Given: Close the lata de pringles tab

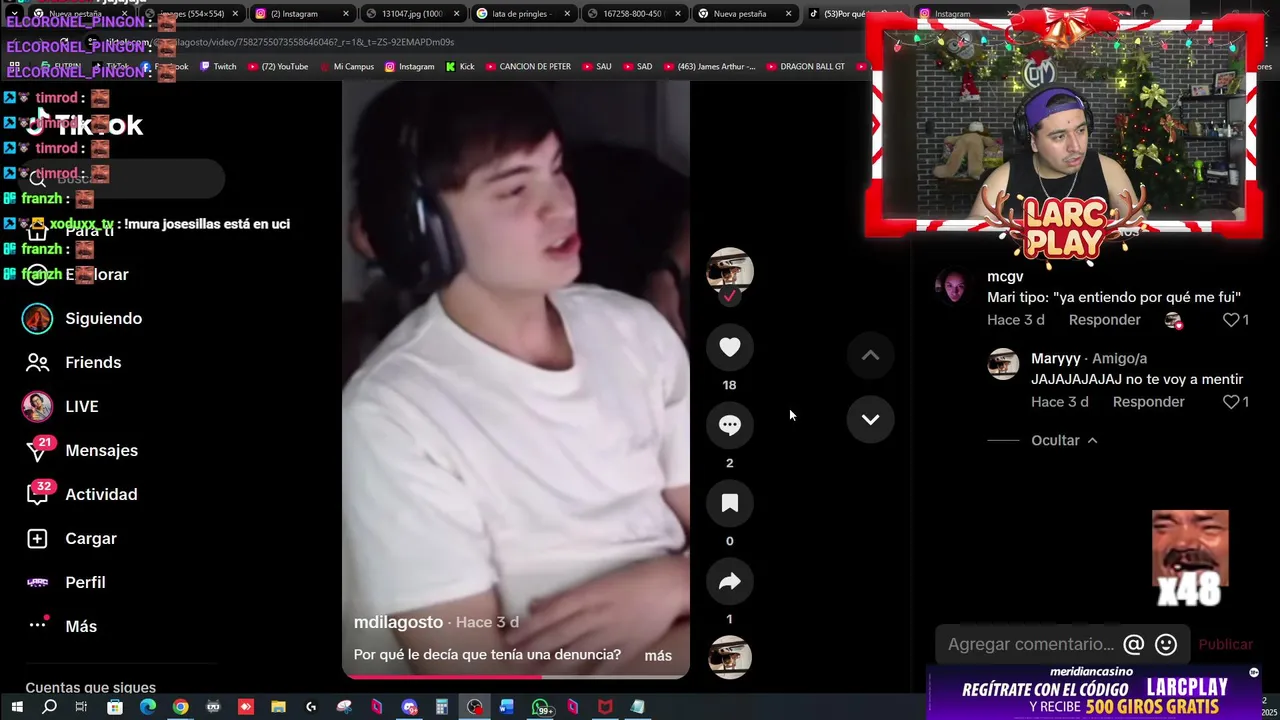Looking at the screenshot, I should click(x=567, y=14).
